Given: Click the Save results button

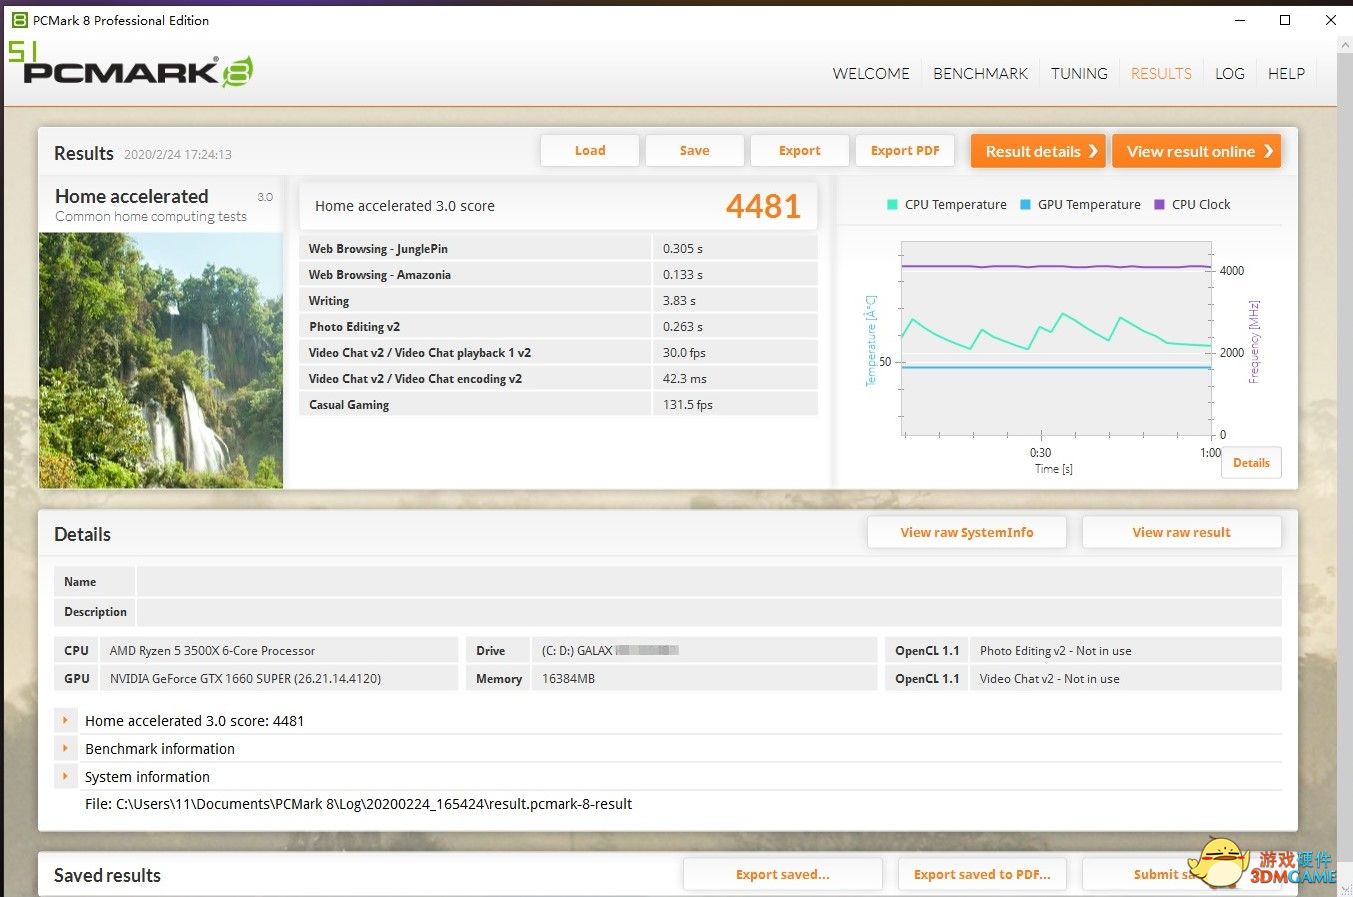Looking at the screenshot, I should click(x=694, y=151).
